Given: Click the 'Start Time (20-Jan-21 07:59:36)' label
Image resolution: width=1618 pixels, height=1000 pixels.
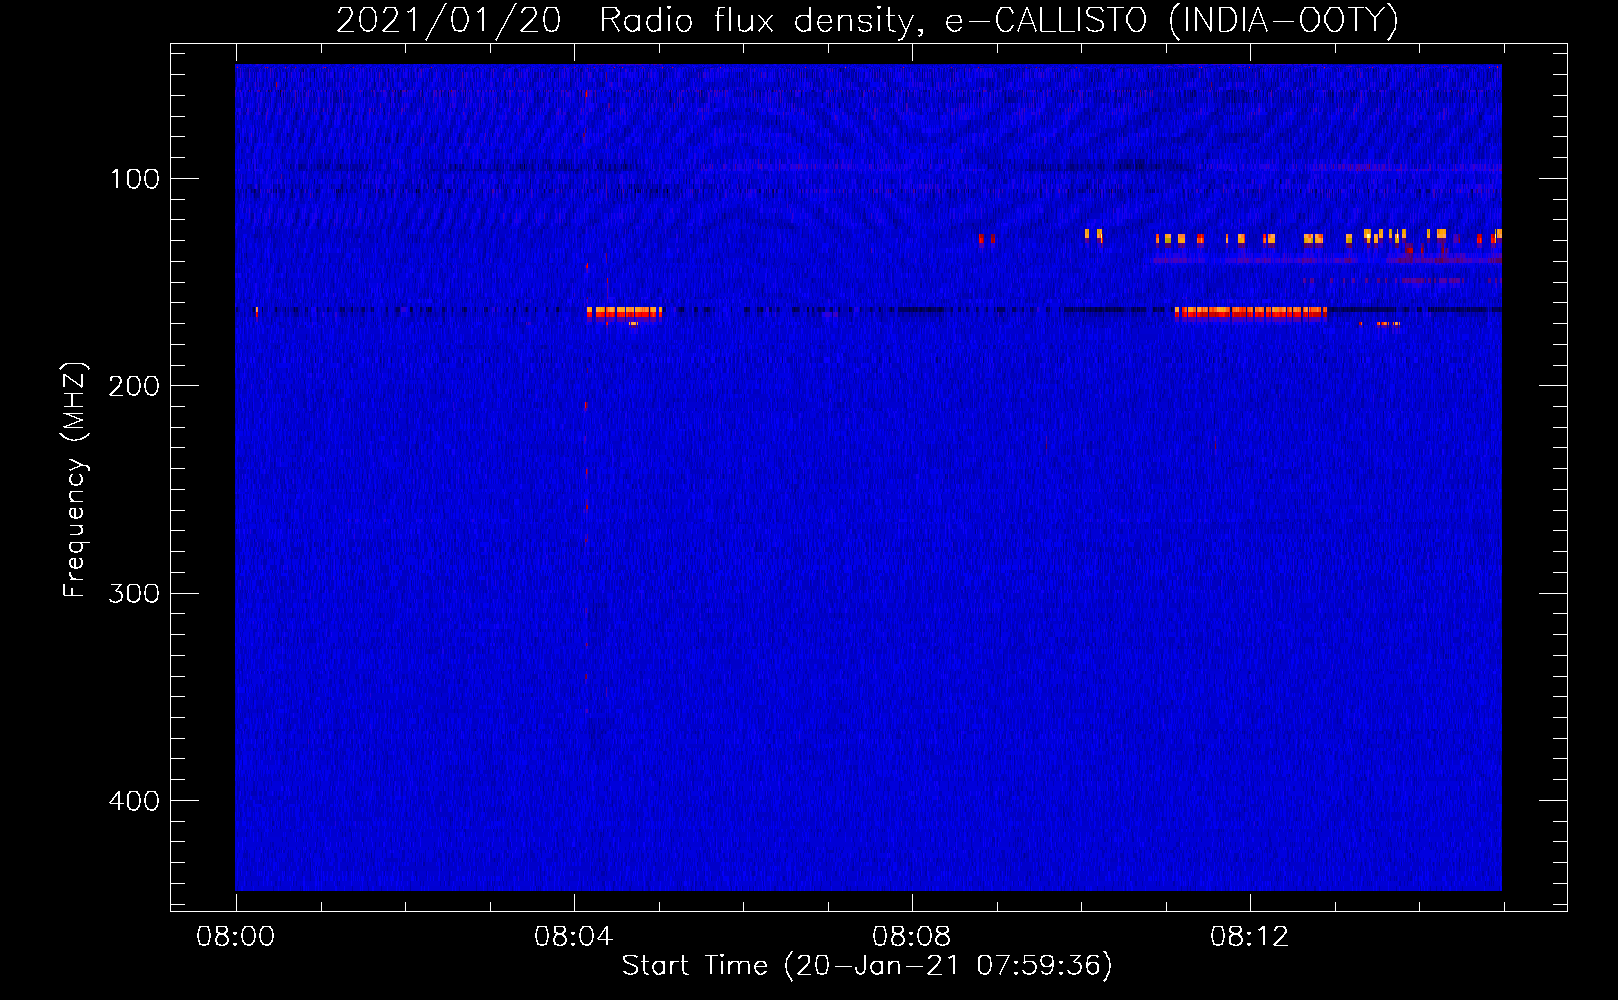Looking at the screenshot, I should (x=867, y=966).
